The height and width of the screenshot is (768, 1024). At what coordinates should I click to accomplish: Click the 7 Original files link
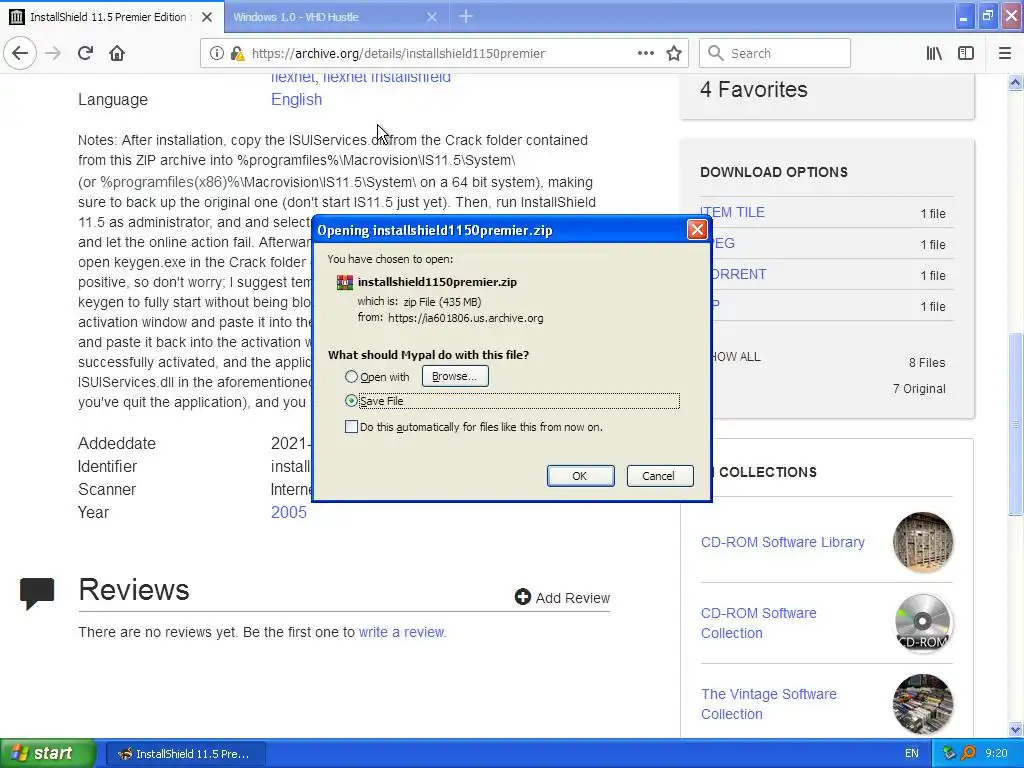point(919,389)
